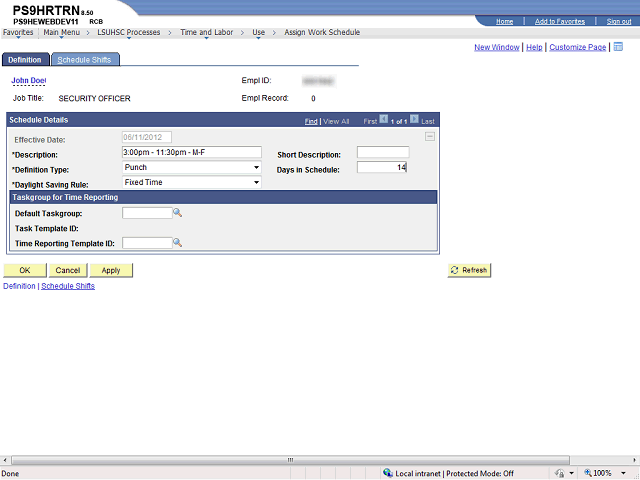Click the Find link in Schedule Details
This screenshot has width=640, height=480.
click(311, 121)
